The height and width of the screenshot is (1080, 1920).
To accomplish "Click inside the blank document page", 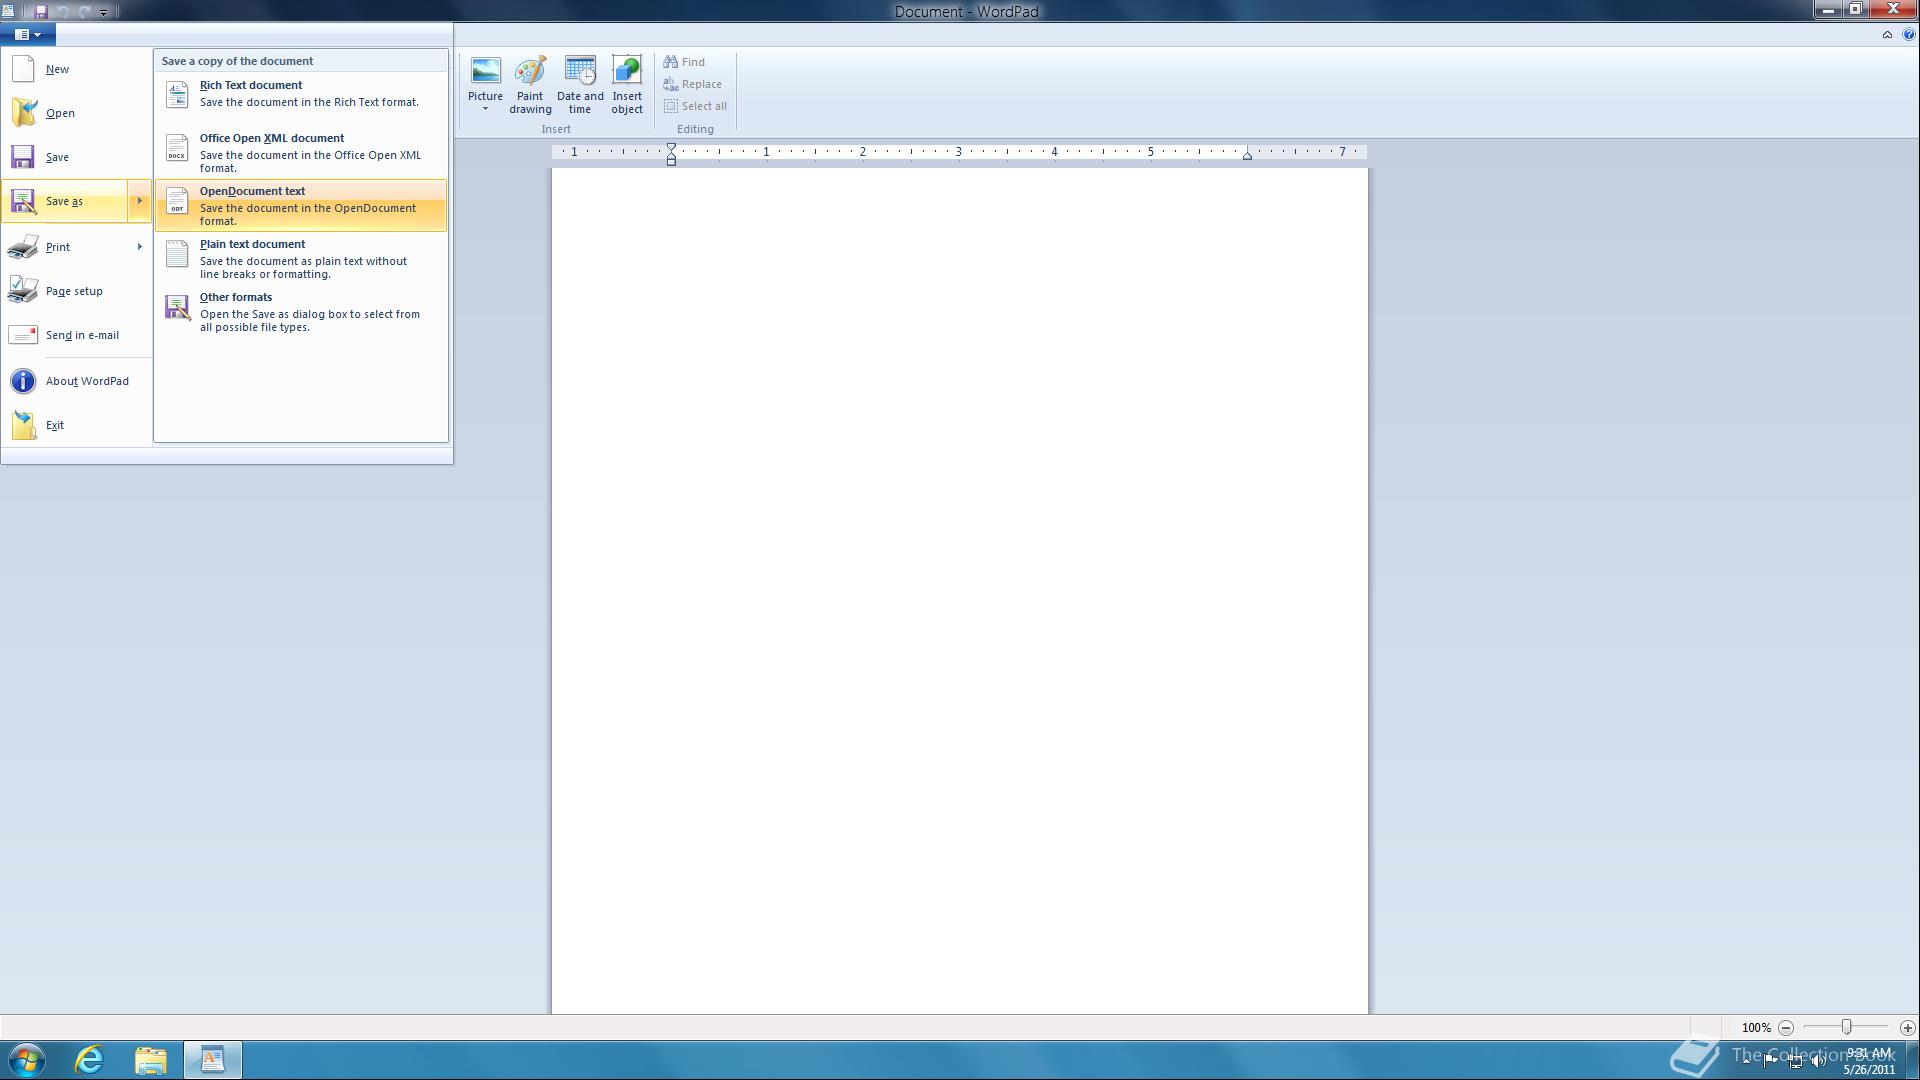I will [959, 590].
